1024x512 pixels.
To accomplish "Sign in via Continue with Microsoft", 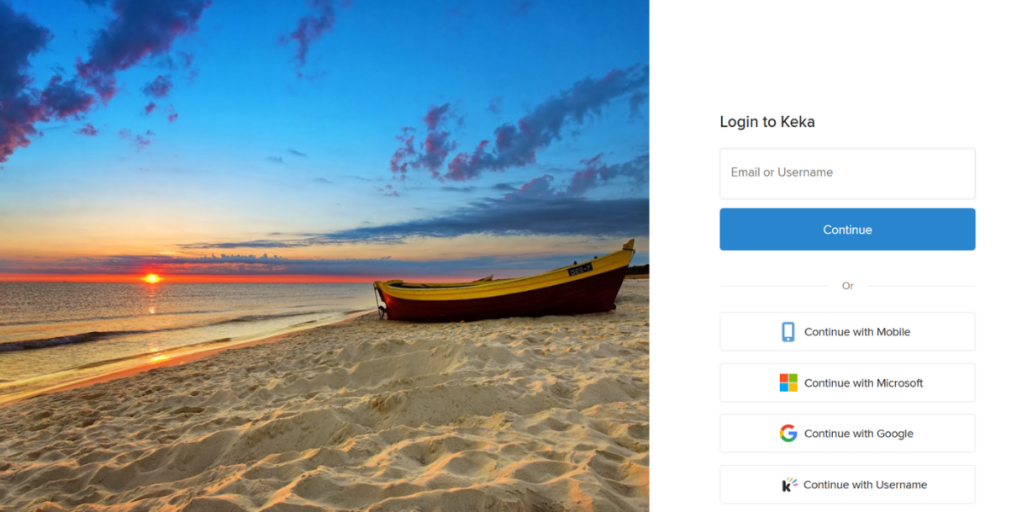I will (847, 383).
